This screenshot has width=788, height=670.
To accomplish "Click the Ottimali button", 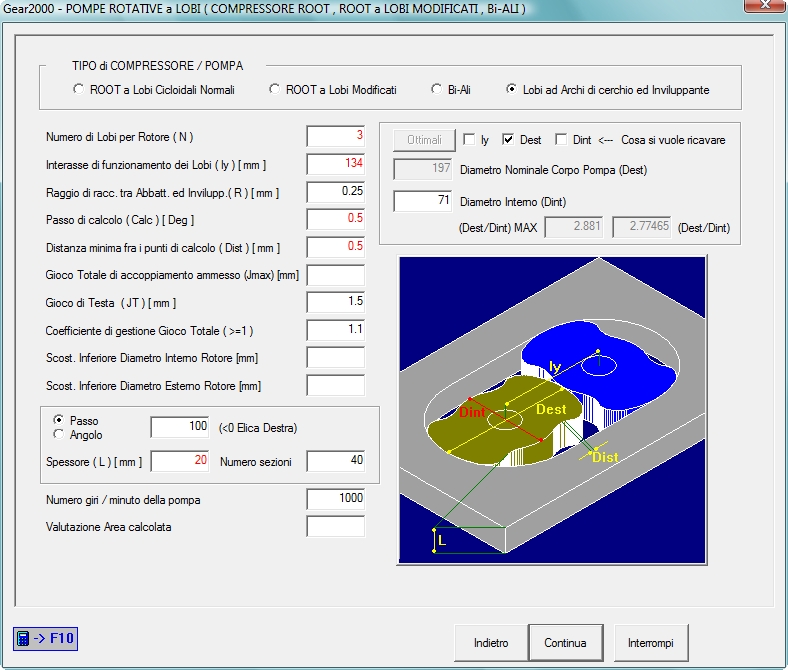I will click(424, 140).
